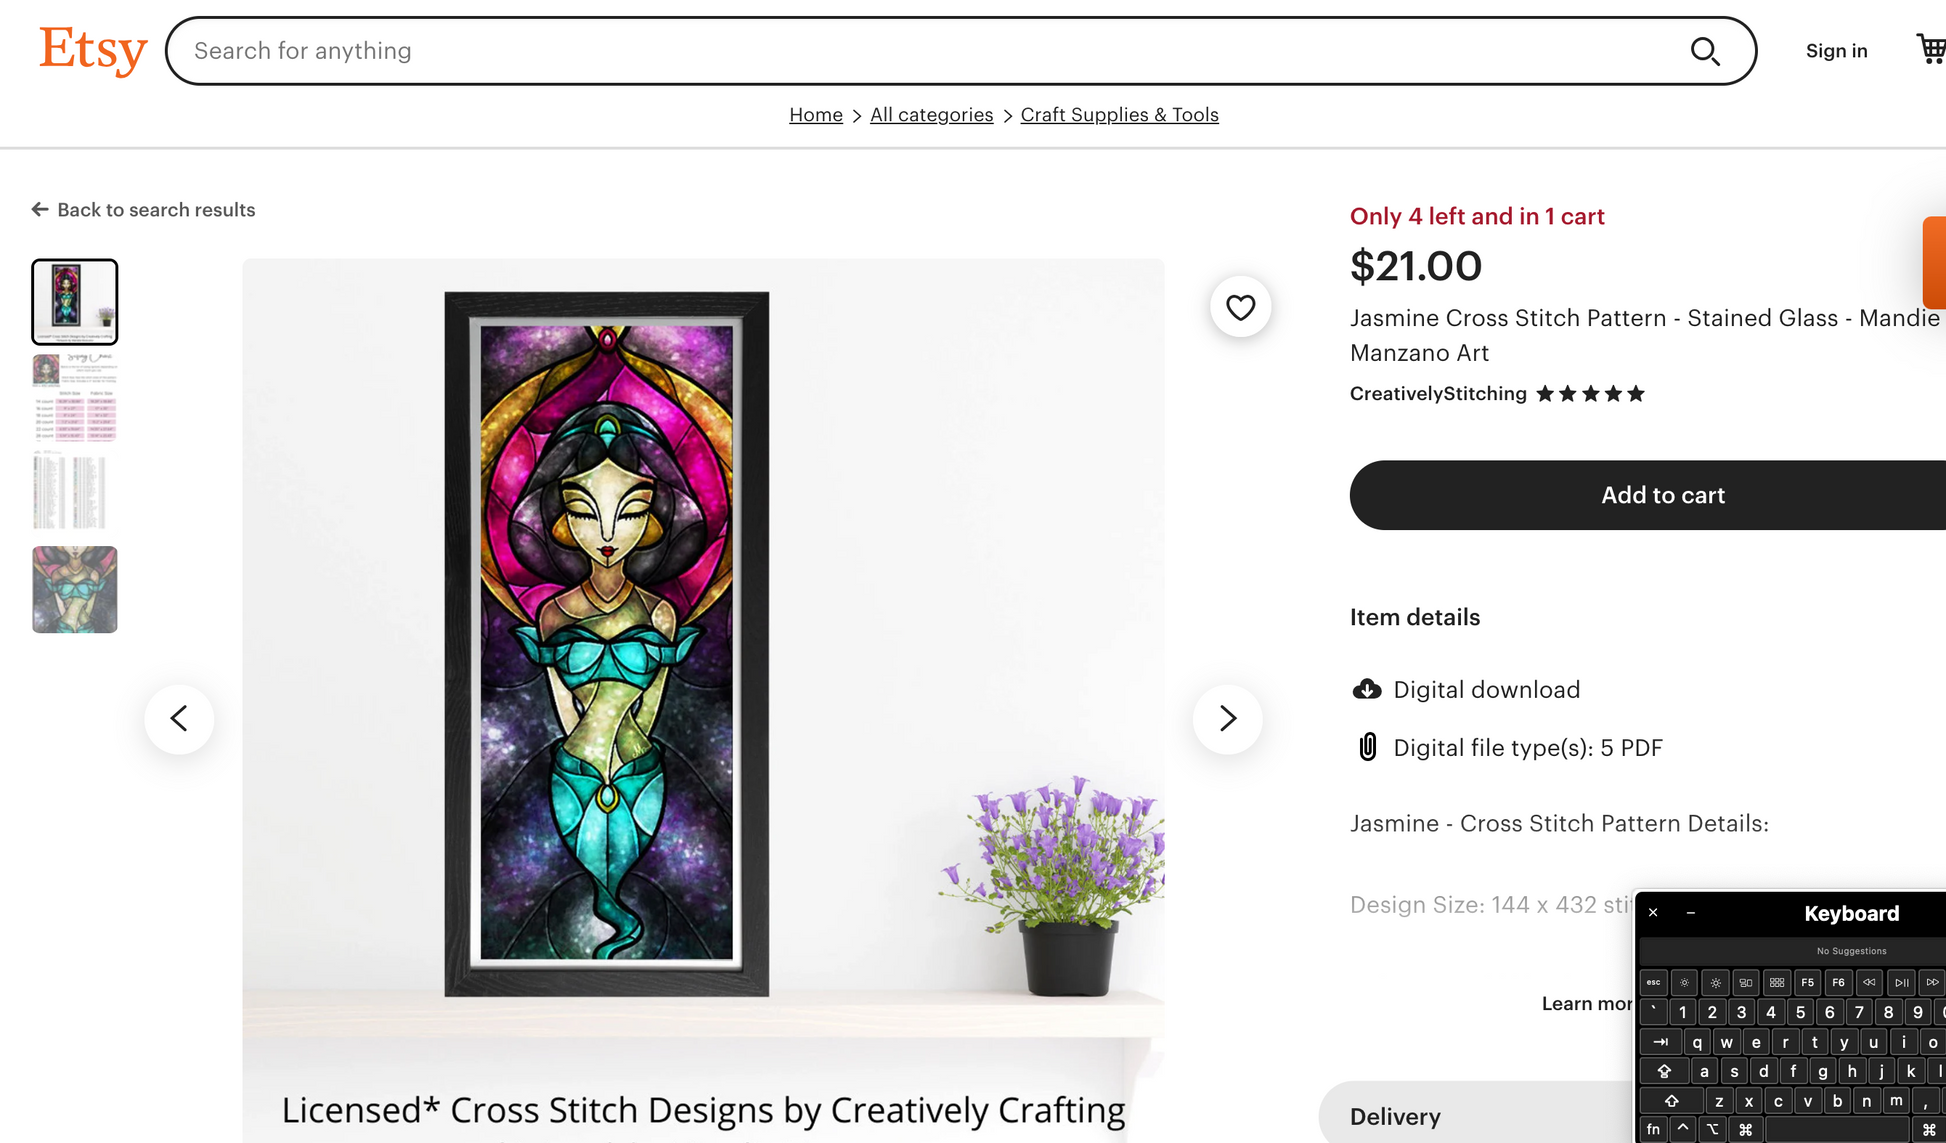
Task: Open Craft Supplies & Tools breadcrumb
Action: [1119, 115]
